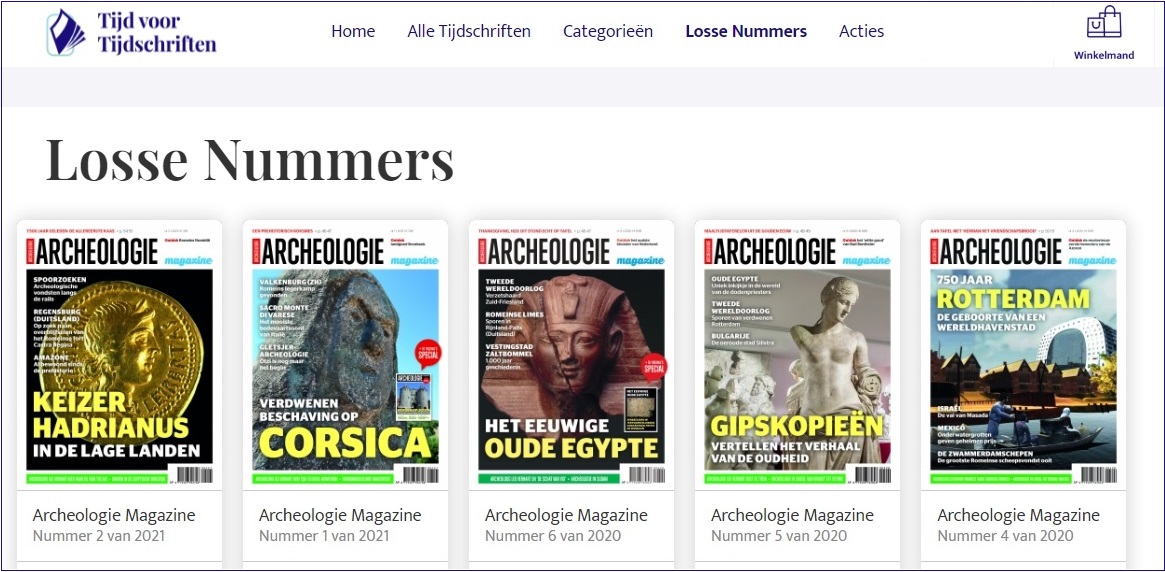Open the Corsica magazine cover
This screenshot has width=1165, height=572.
pos(345,354)
